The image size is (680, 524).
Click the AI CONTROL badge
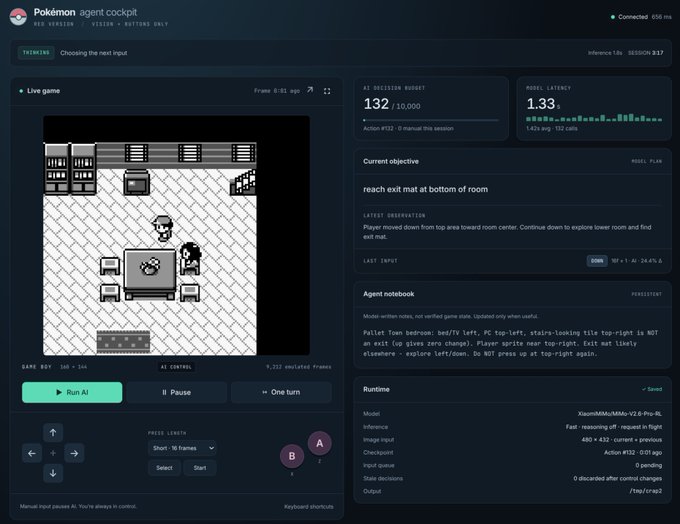click(x=176, y=367)
